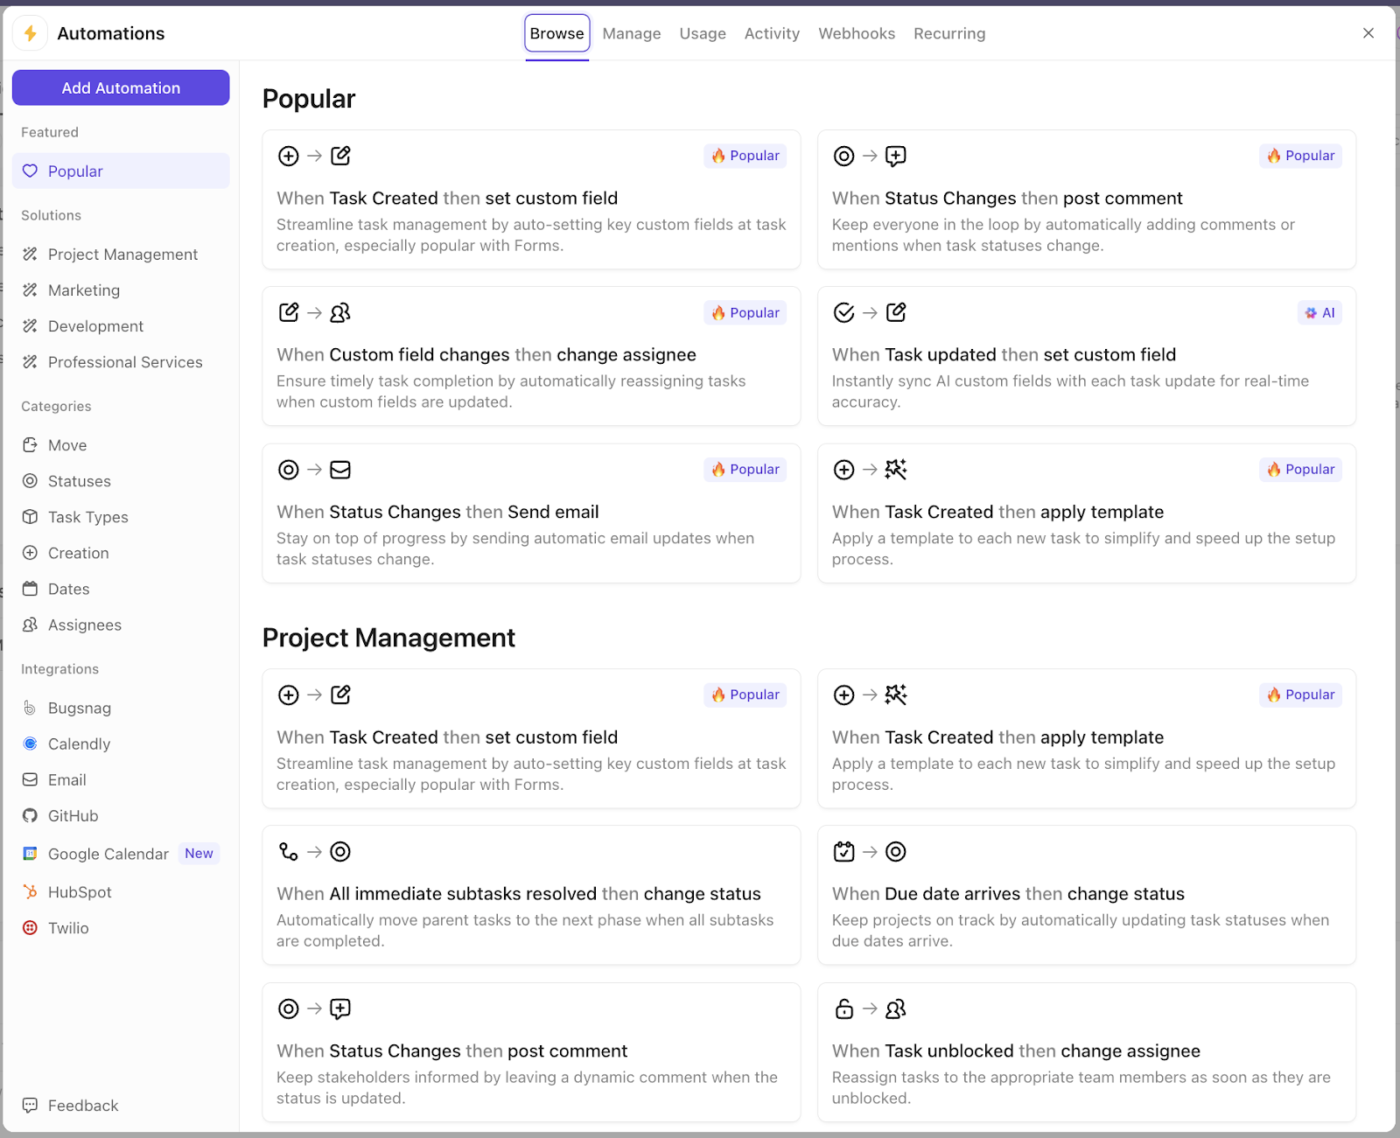The height and width of the screenshot is (1138, 1400).
Task: Open the Calendly integration
Action: (78, 744)
